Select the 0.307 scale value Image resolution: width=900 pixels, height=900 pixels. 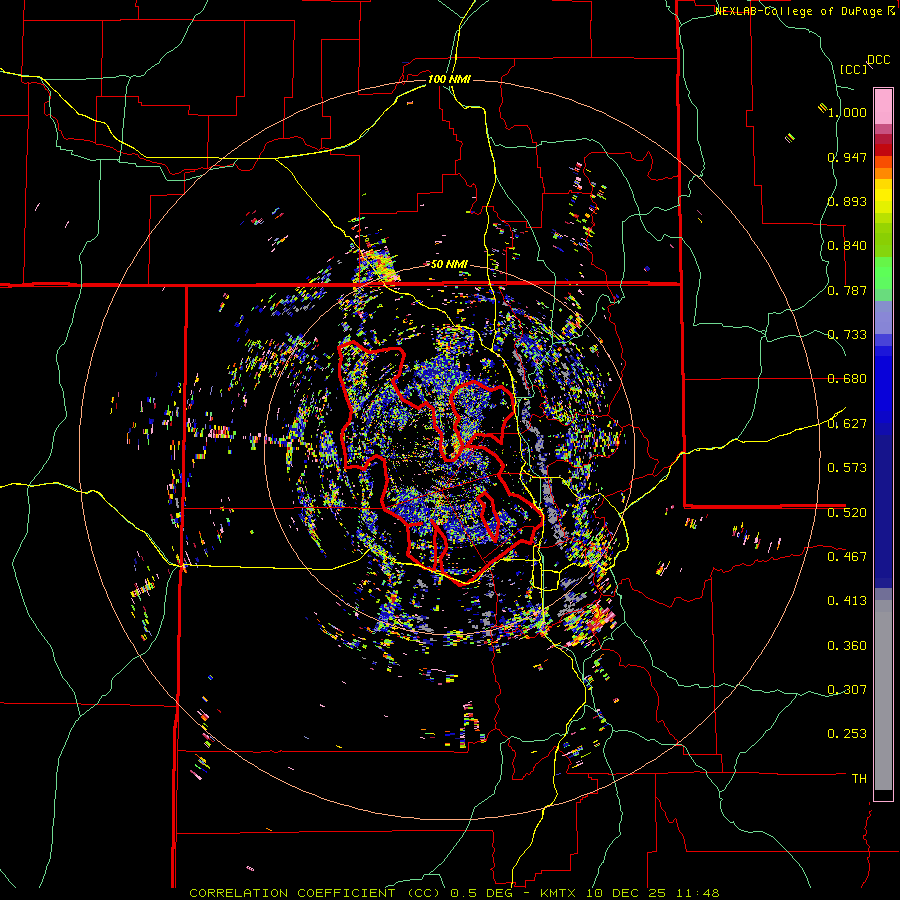click(847, 689)
